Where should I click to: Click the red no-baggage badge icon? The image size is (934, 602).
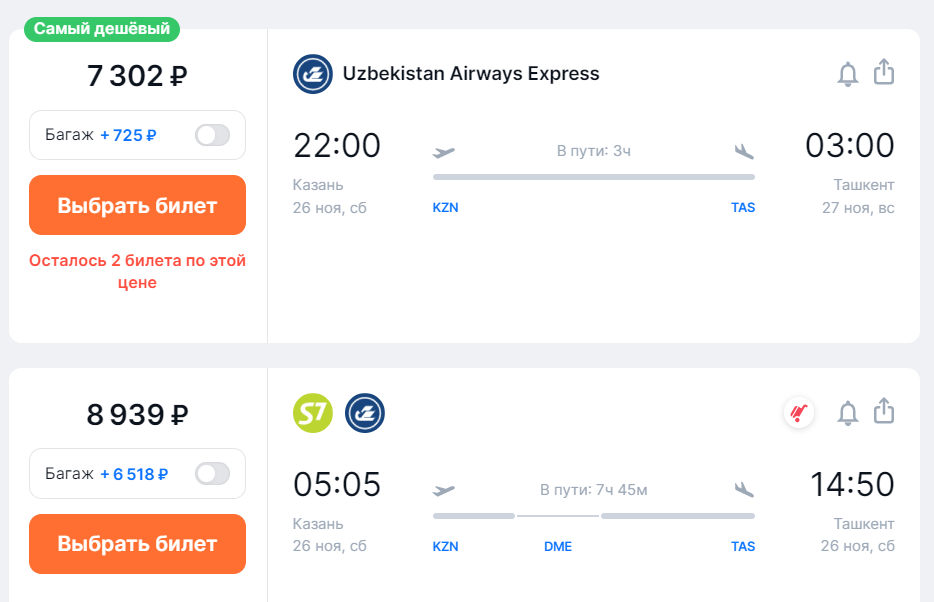(x=799, y=412)
